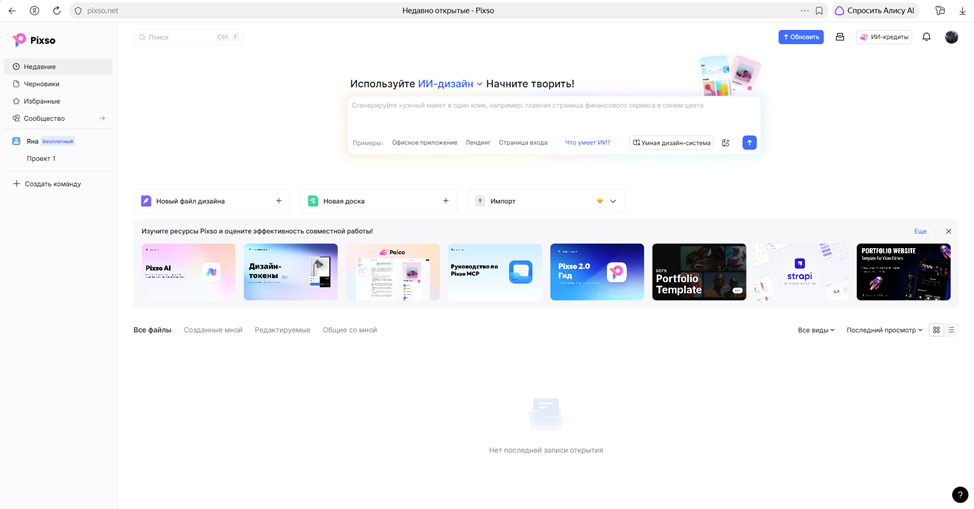Click the Бесплатный plan badge
Screen dimensions: 974x509
pos(58,141)
